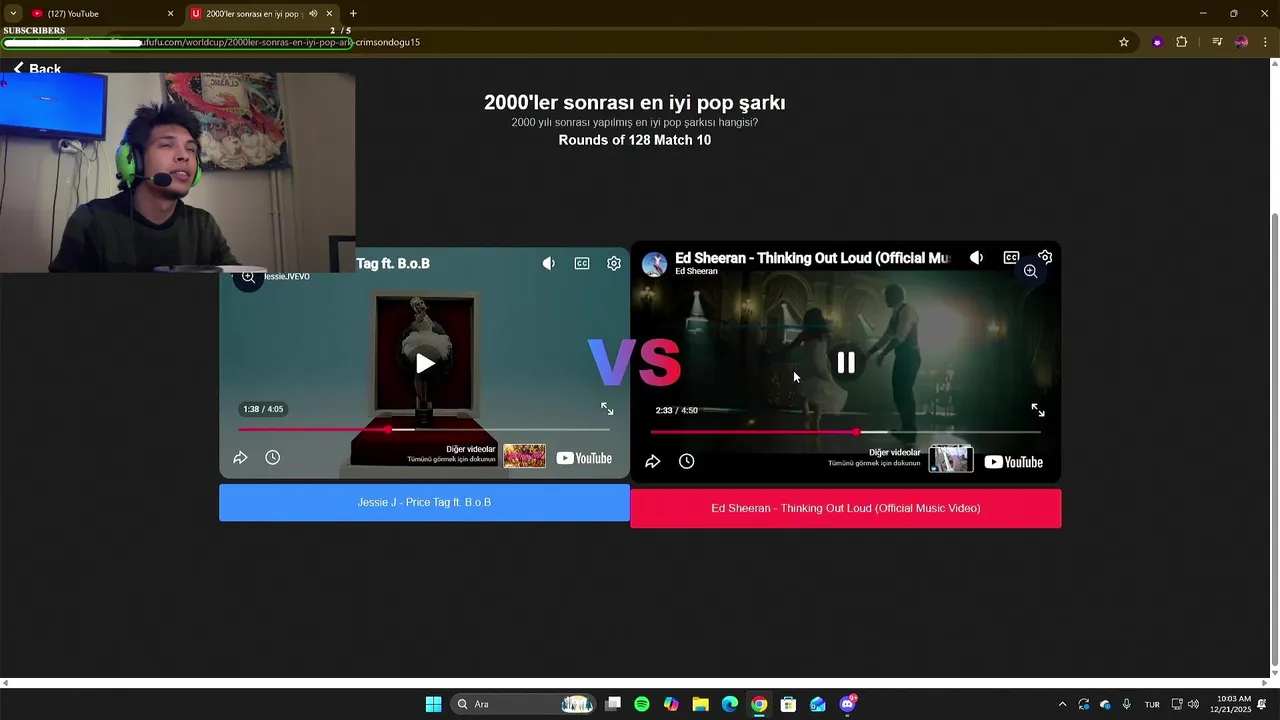Open the purple extension icon in toolbar
Viewport: 1280px width, 720px height.
click(x=1157, y=42)
